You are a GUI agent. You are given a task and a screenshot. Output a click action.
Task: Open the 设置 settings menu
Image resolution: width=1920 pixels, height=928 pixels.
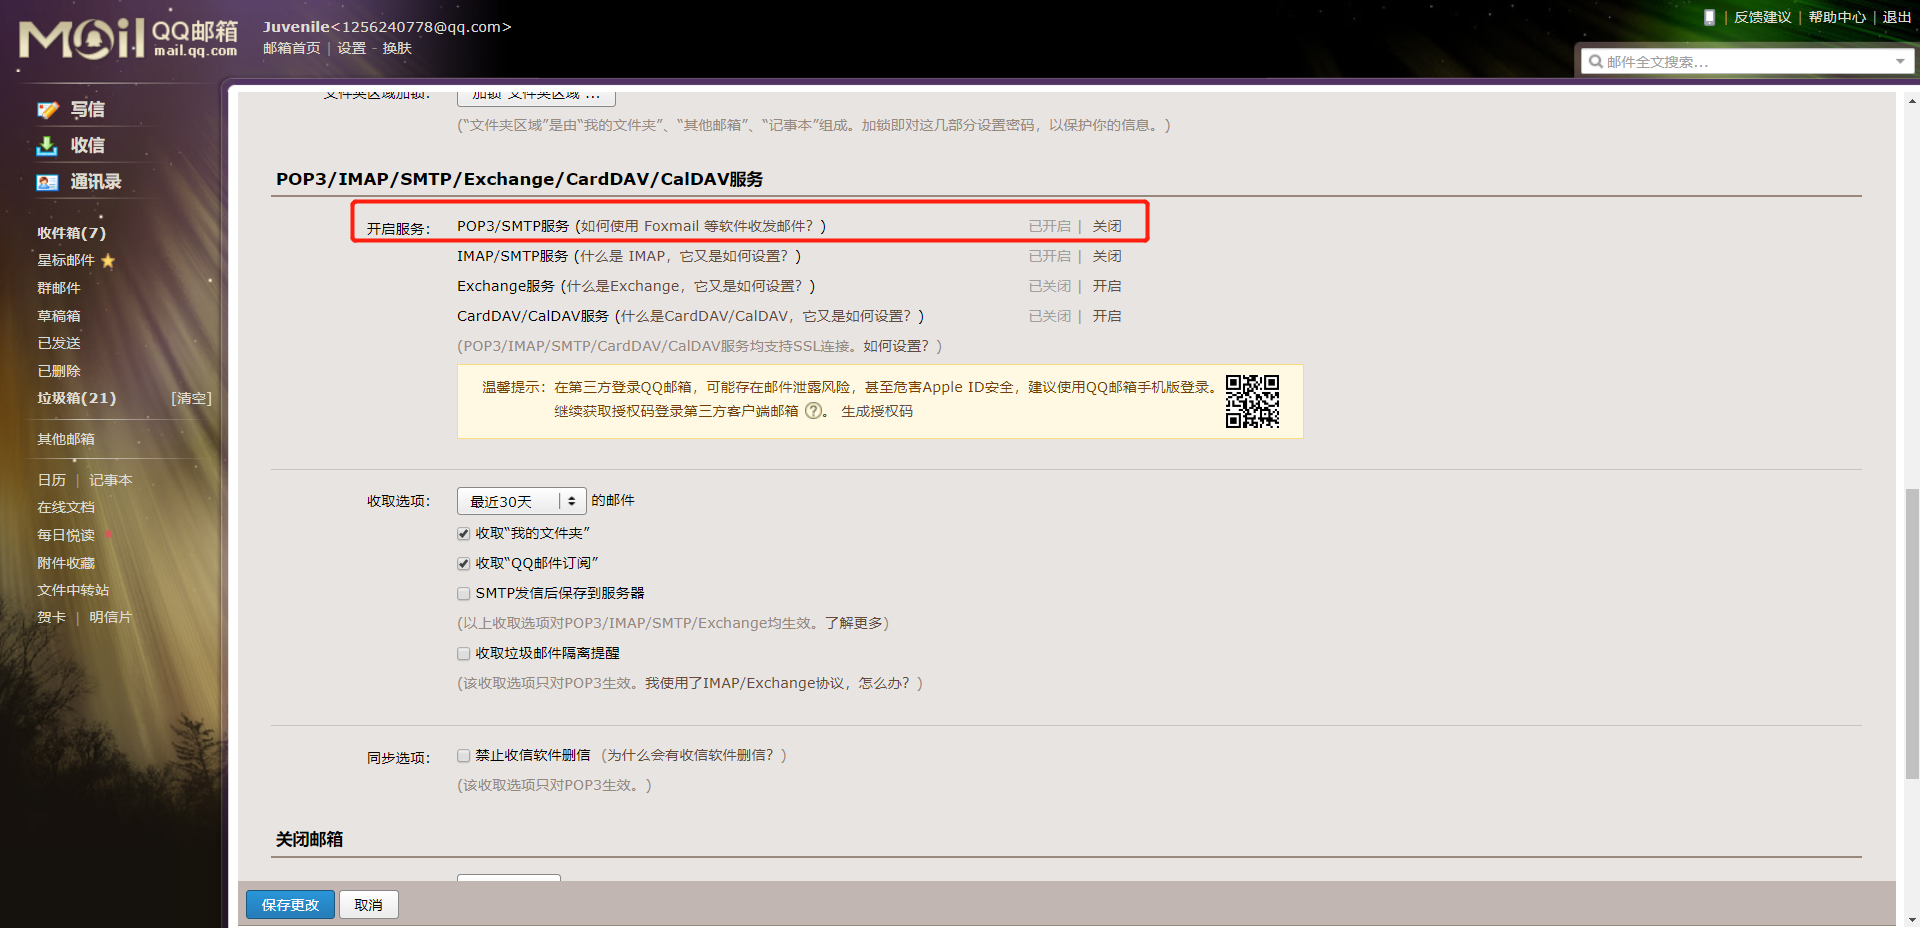tap(351, 48)
